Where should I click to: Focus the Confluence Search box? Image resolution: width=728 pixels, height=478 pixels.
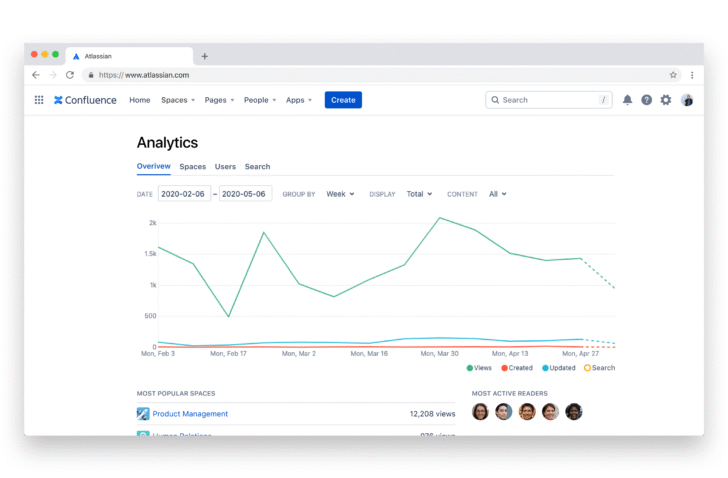point(549,100)
